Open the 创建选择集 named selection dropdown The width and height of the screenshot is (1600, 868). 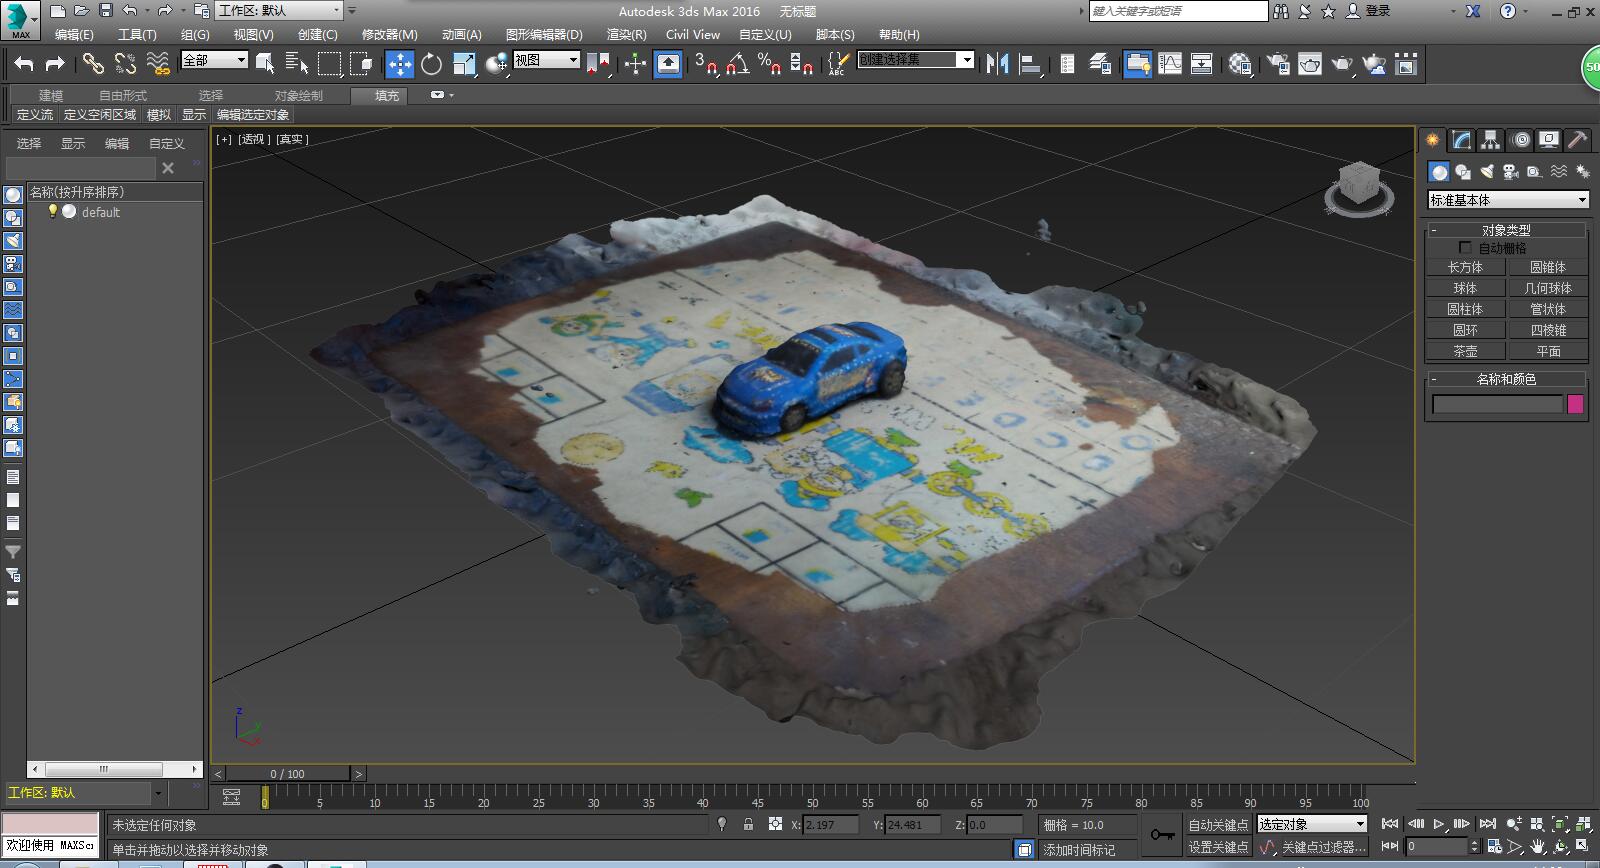(915, 60)
